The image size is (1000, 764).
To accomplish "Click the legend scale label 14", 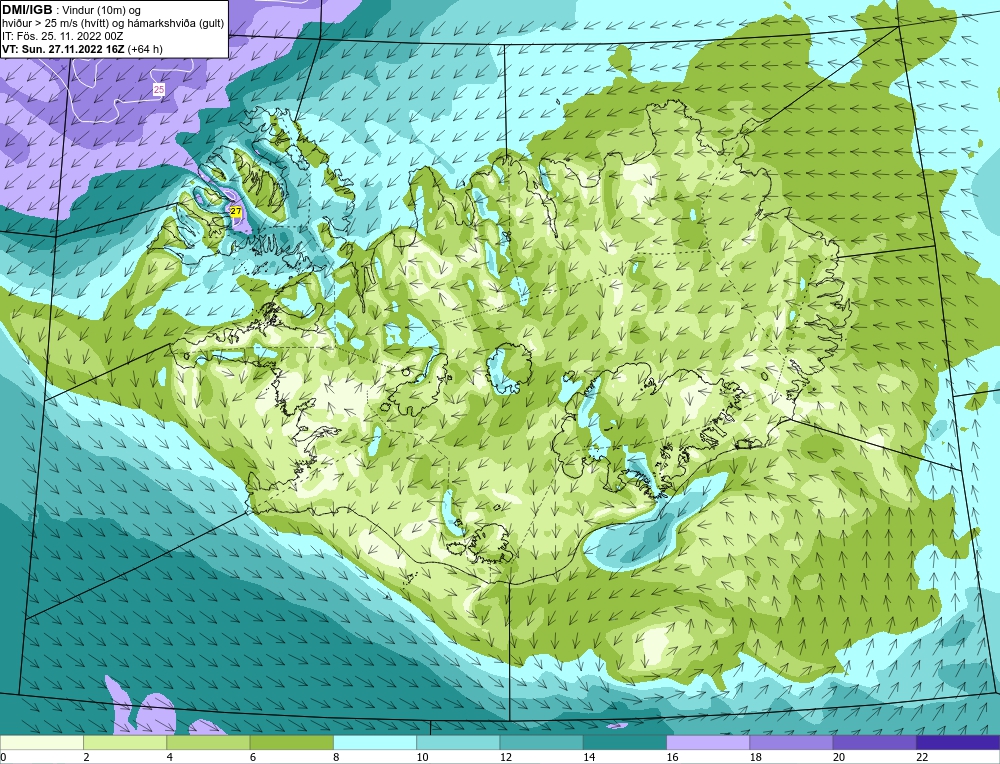I will tap(588, 758).
